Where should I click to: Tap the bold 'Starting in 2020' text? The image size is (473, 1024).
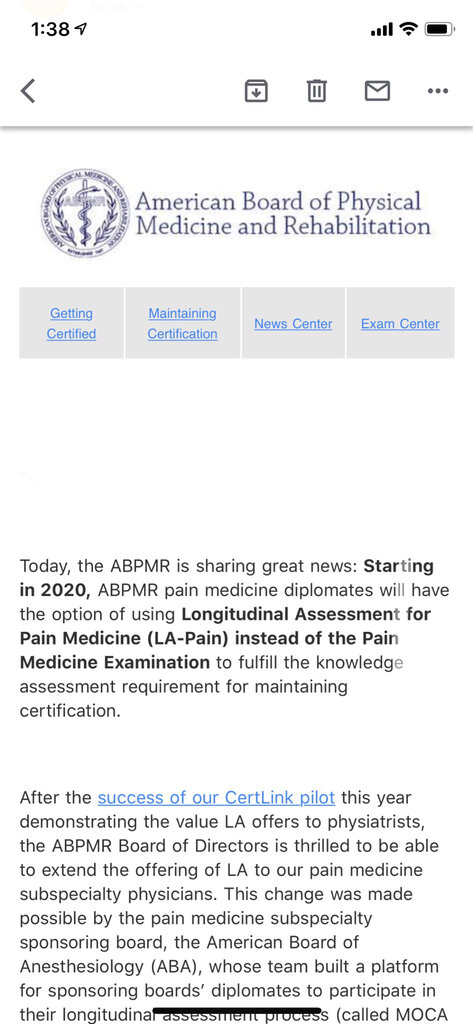coord(226,578)
